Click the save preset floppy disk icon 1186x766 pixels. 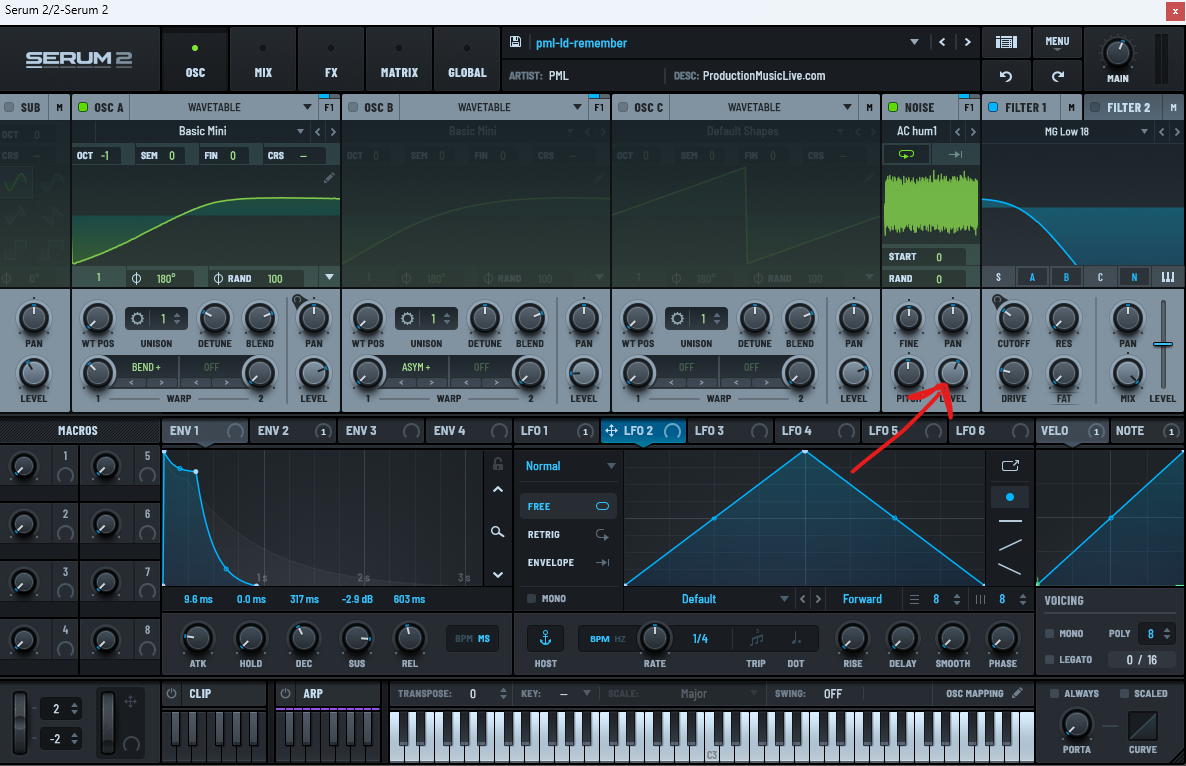(515, 42)
